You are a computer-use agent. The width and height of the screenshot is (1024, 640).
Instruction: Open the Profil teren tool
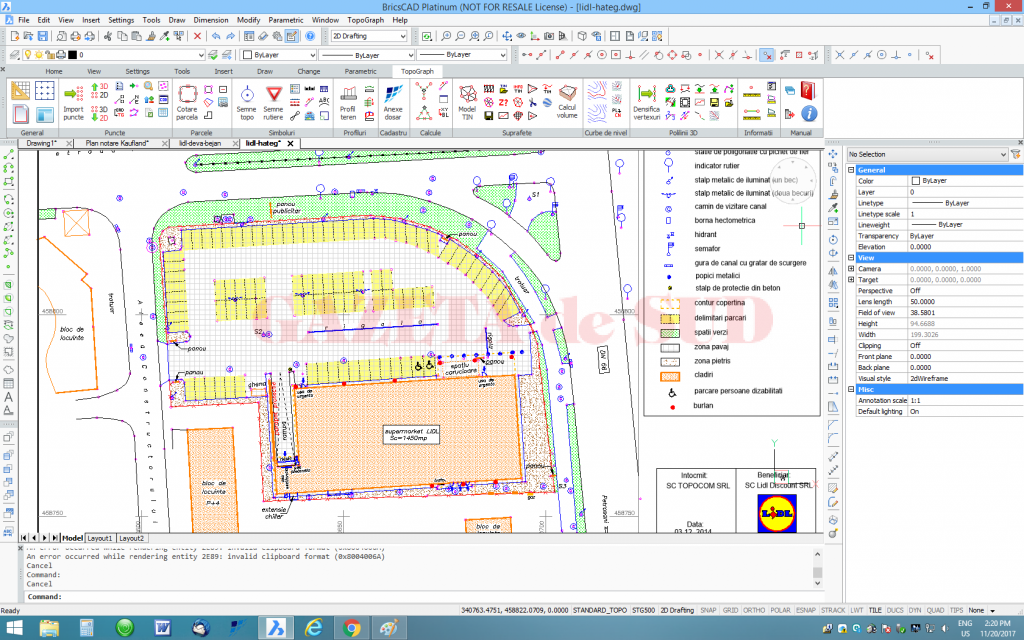click(348, 103)
